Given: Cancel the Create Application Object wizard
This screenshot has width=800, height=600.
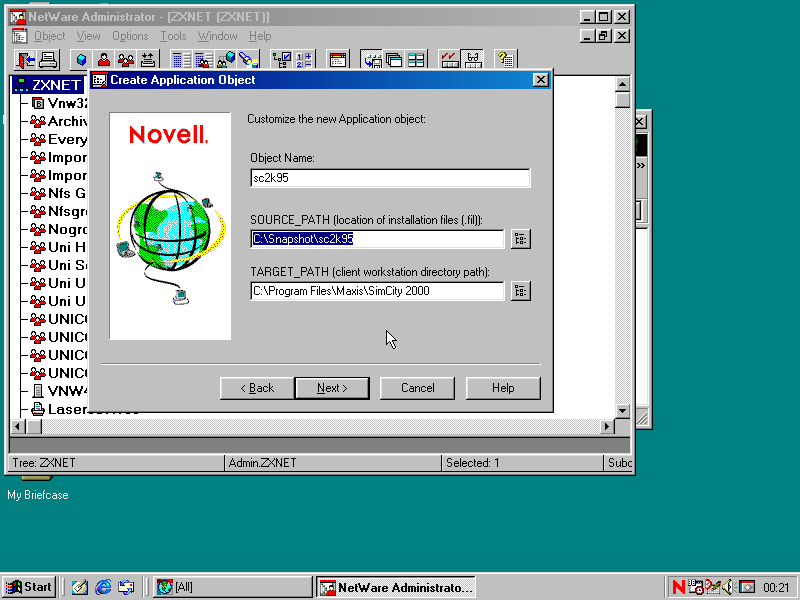Looking at the screenshot, I should coord(417,388).
